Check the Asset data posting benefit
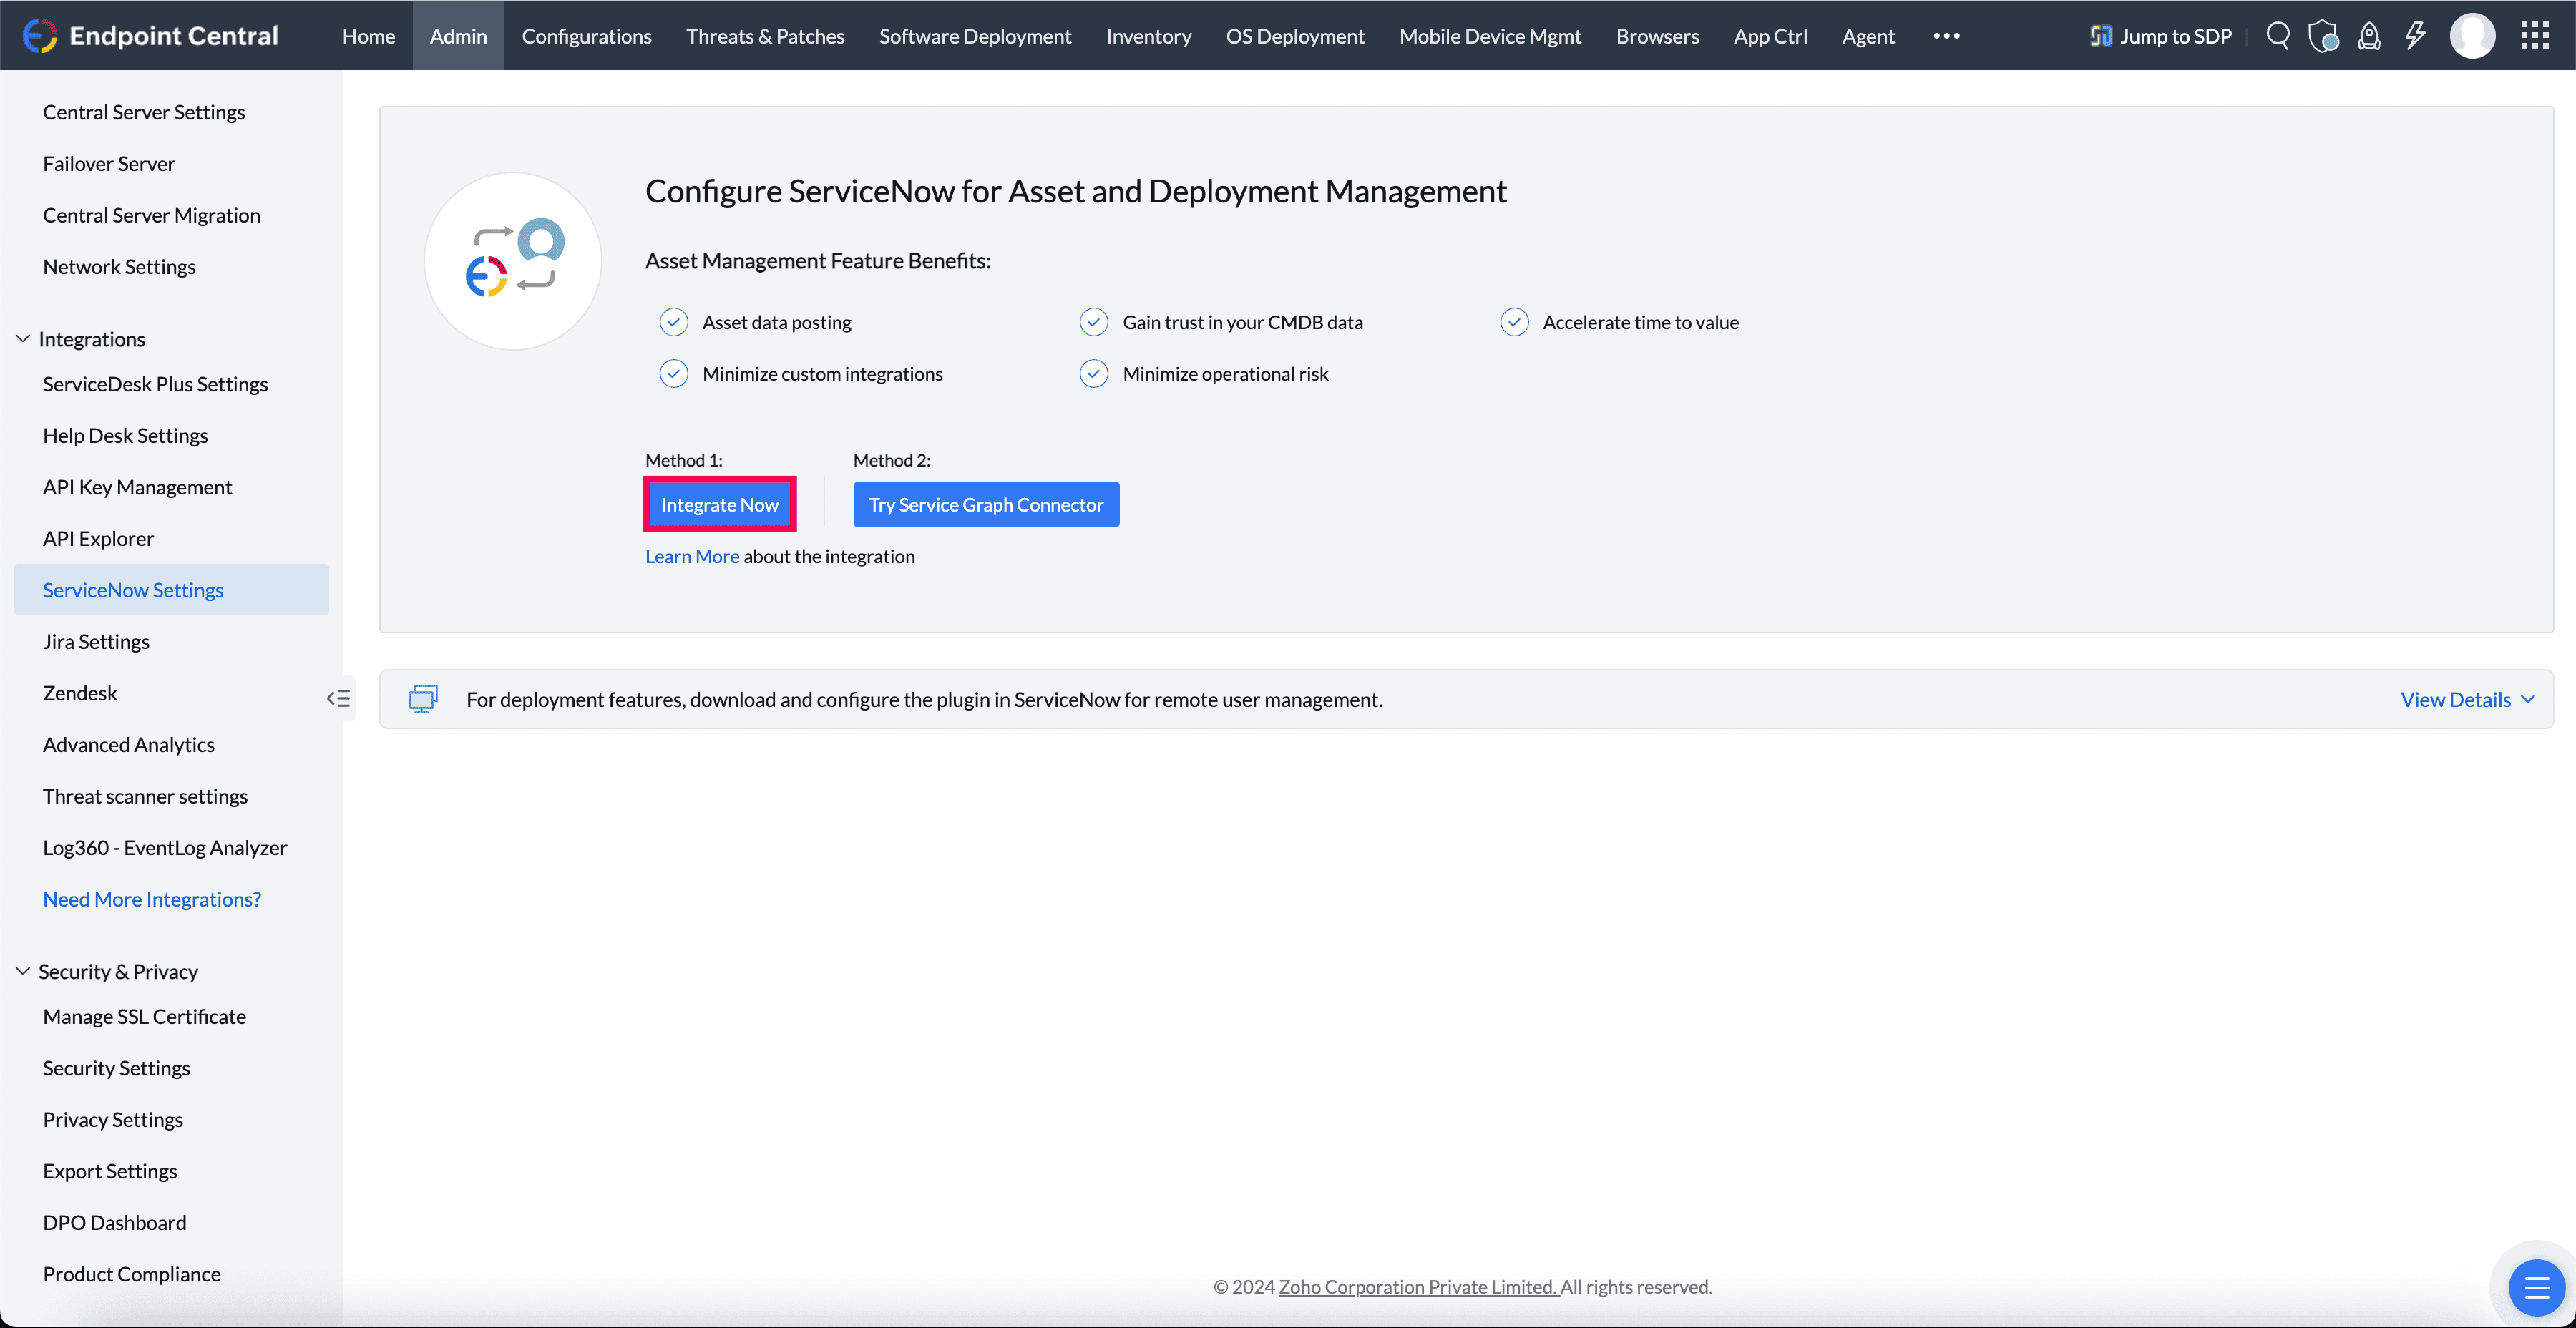 (674, 321)
